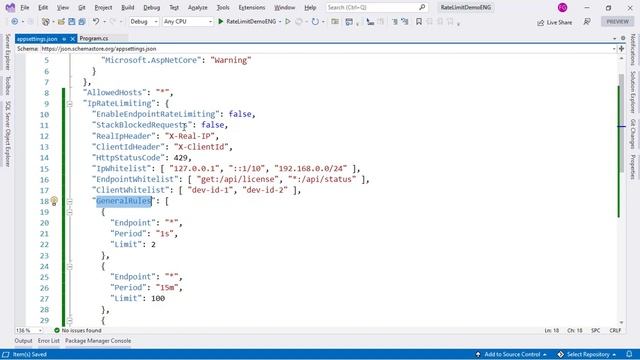The height and width of the screenshot is (360, 640).
Task: Toggle the bookmark icon in toolbar
Action: pyautogui.click(x=419, y=22)
